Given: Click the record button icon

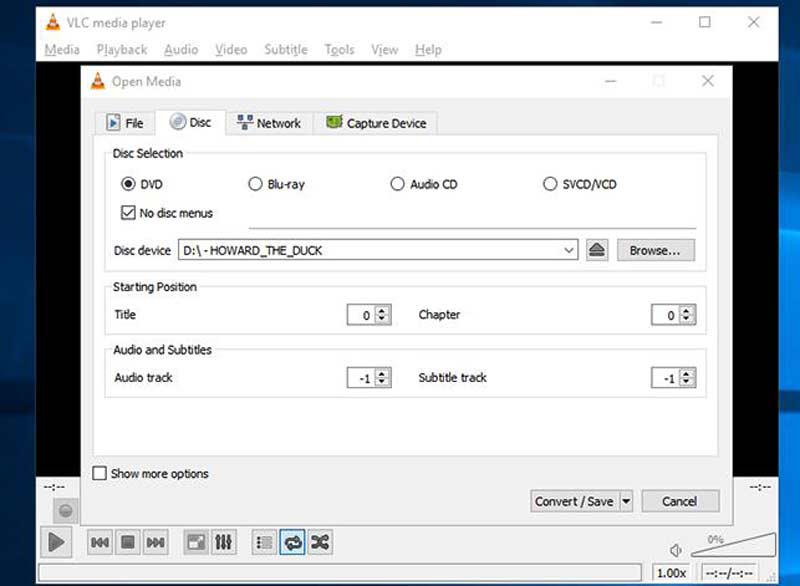Looking at the screenshot, I should [x=65, y=511].
